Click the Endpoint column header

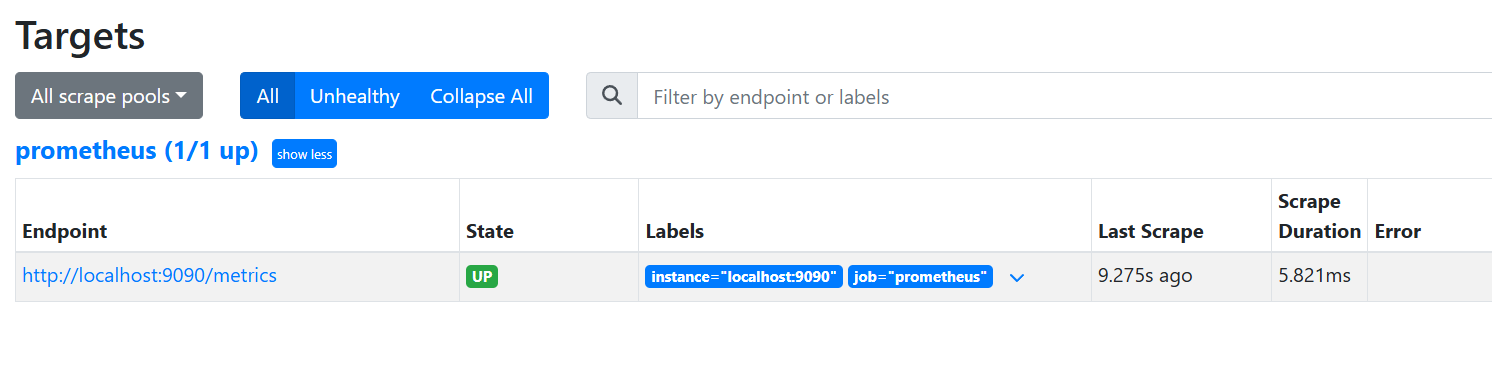click(x=65, y=231)
